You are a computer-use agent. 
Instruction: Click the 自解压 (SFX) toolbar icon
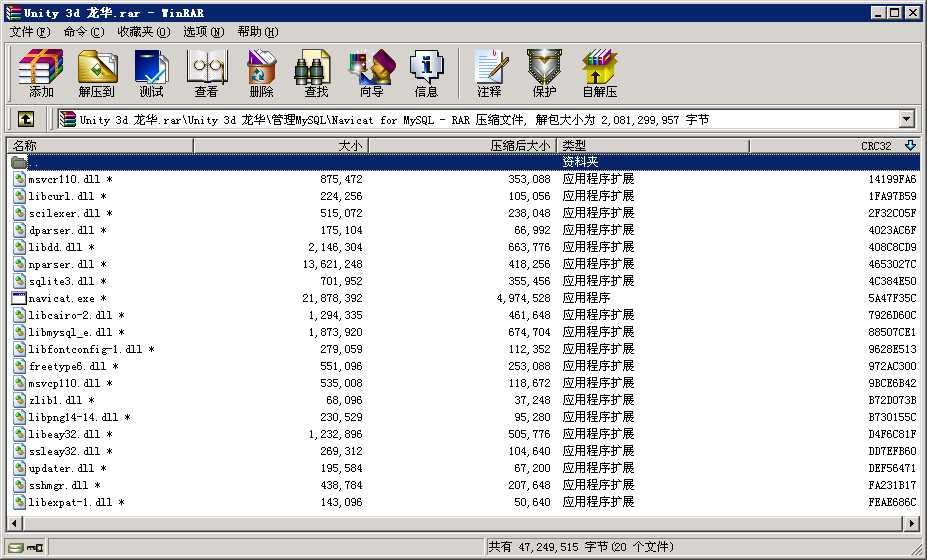pyautogui.click(x=599, y=73)
